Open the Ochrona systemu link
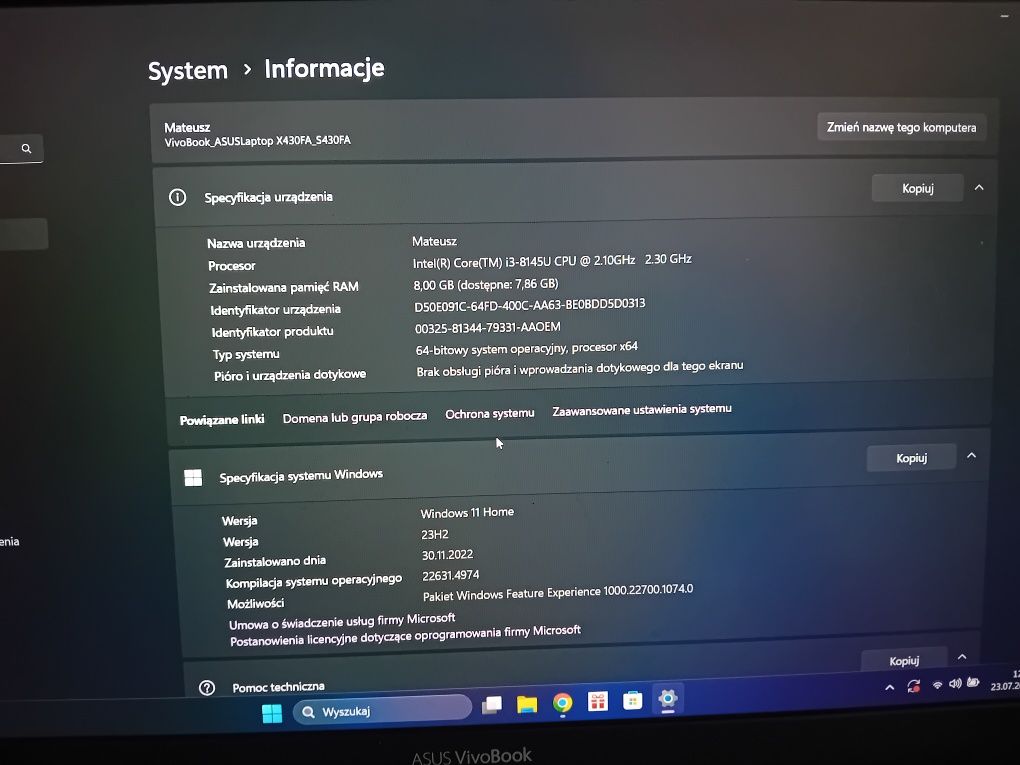Screen dimensions: 1020x765 pyautogui.click(x=490, y=414)
